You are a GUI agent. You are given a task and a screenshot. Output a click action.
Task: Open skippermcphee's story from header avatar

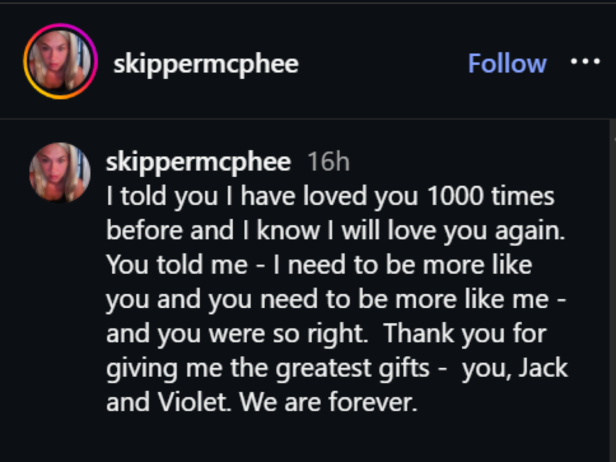(60, 64)
